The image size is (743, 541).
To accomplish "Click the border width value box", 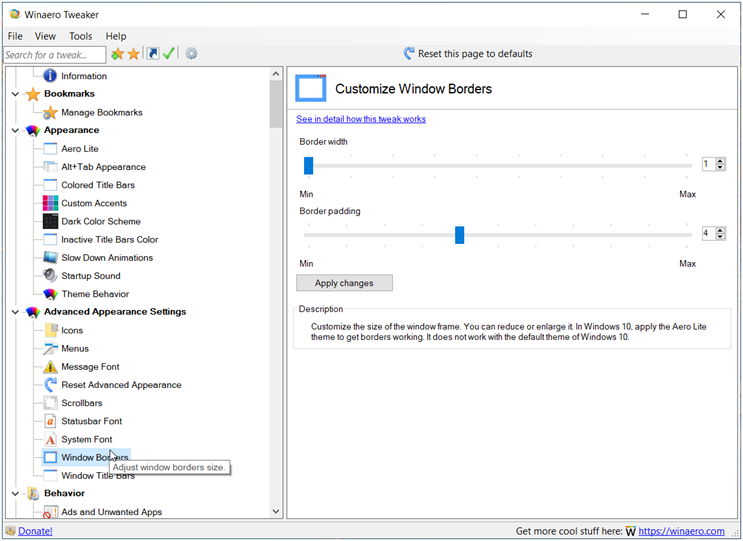I will pos(709,164).
